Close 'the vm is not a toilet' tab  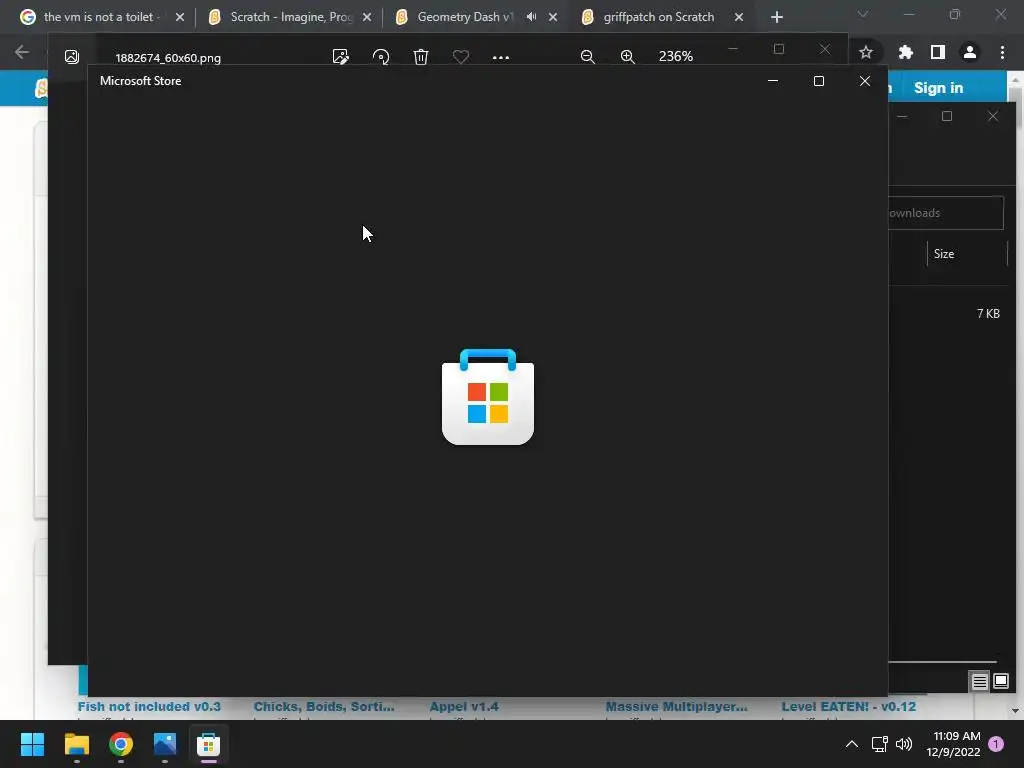click(180, 17)
